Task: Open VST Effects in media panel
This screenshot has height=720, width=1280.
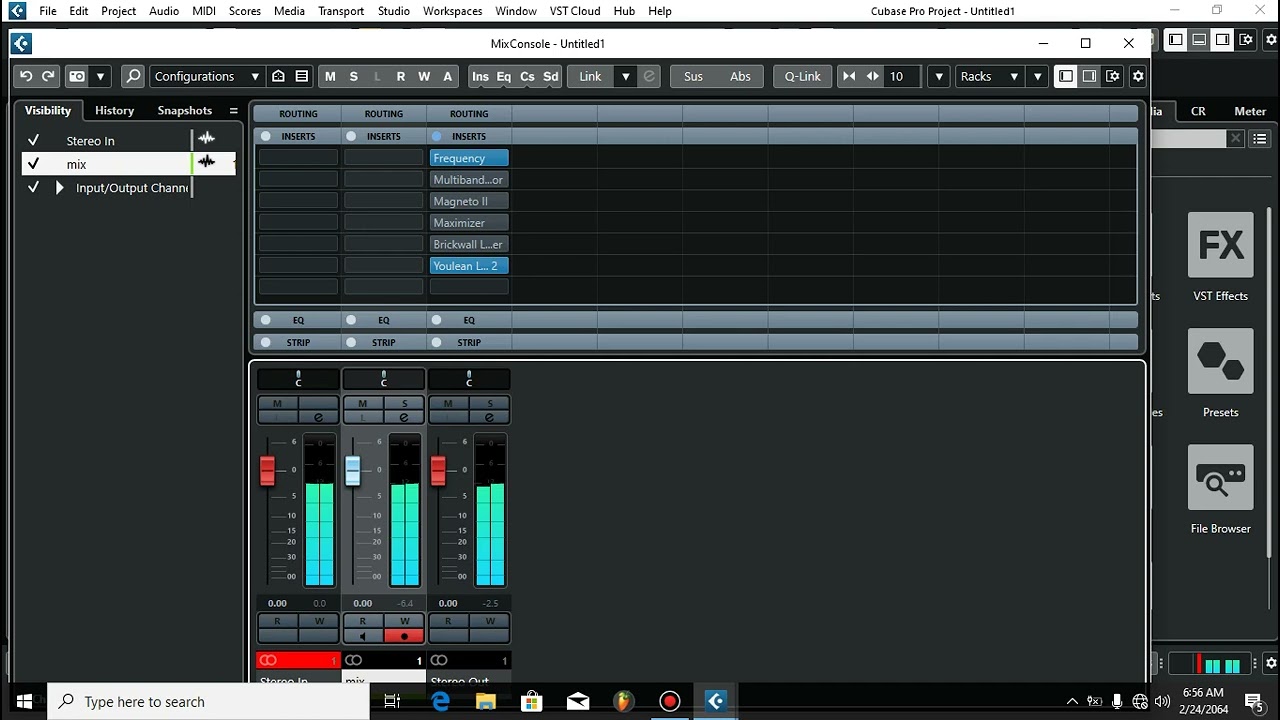Action: click(1220, 257)
